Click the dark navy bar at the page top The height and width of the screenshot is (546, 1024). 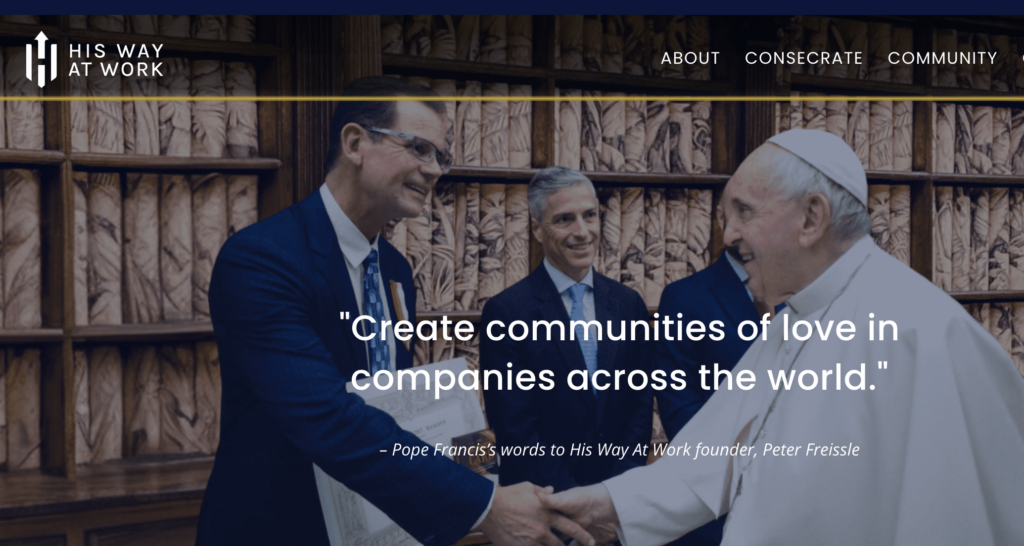coord(512,7)
